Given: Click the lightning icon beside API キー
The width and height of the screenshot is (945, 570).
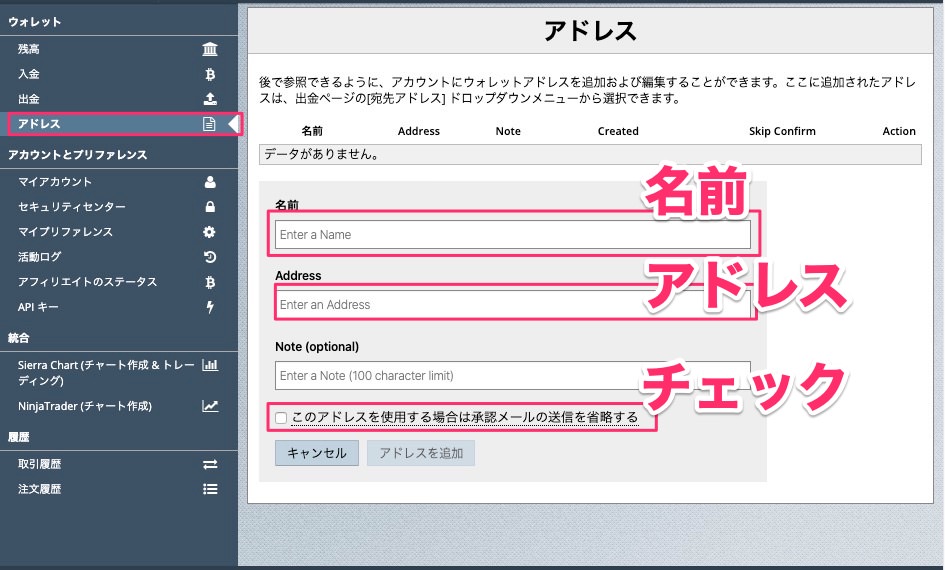Looking at the screenshot, I should point(210,307).
